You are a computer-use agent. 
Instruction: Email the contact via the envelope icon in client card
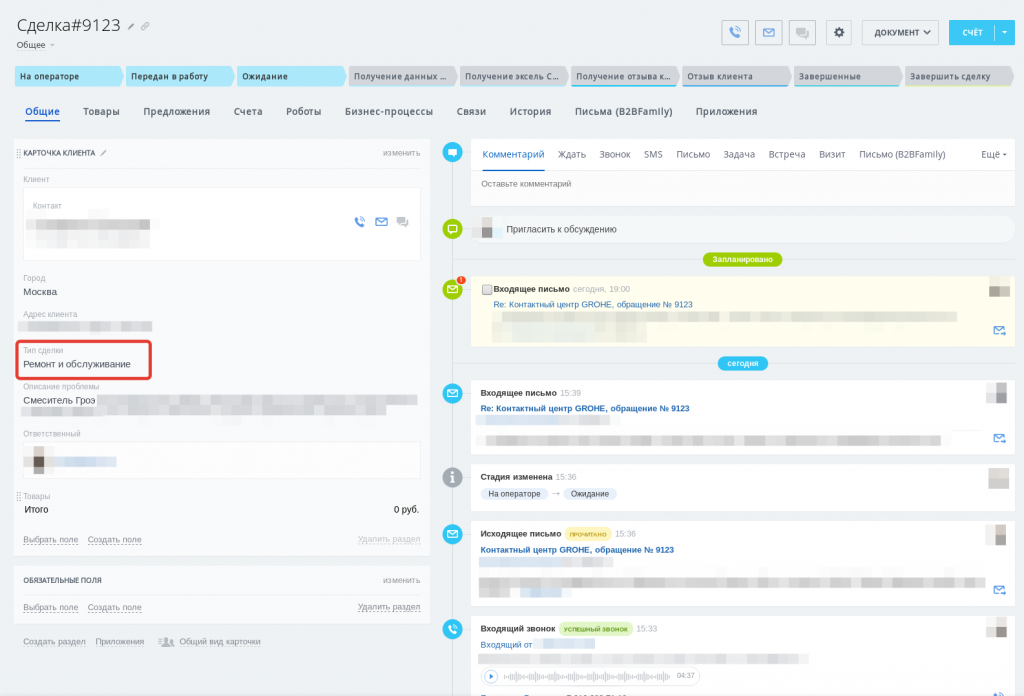(x=381, y=222)
